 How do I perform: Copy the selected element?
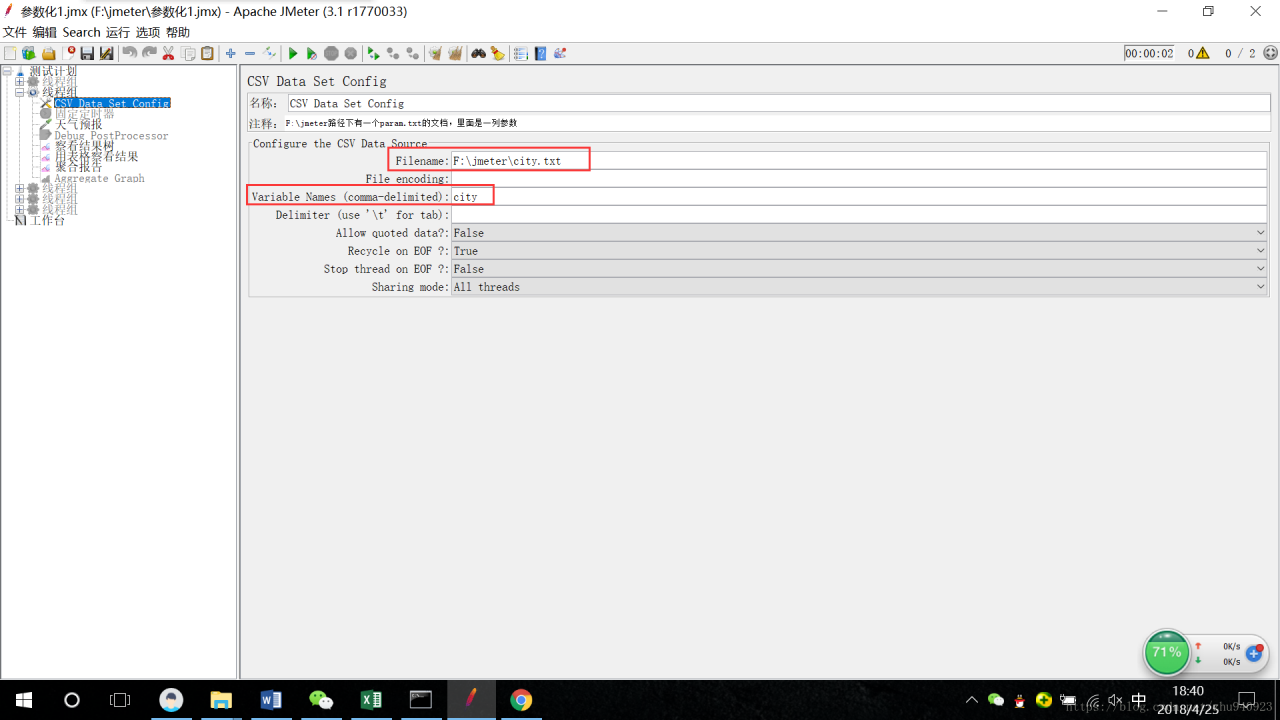click(188, 54)
